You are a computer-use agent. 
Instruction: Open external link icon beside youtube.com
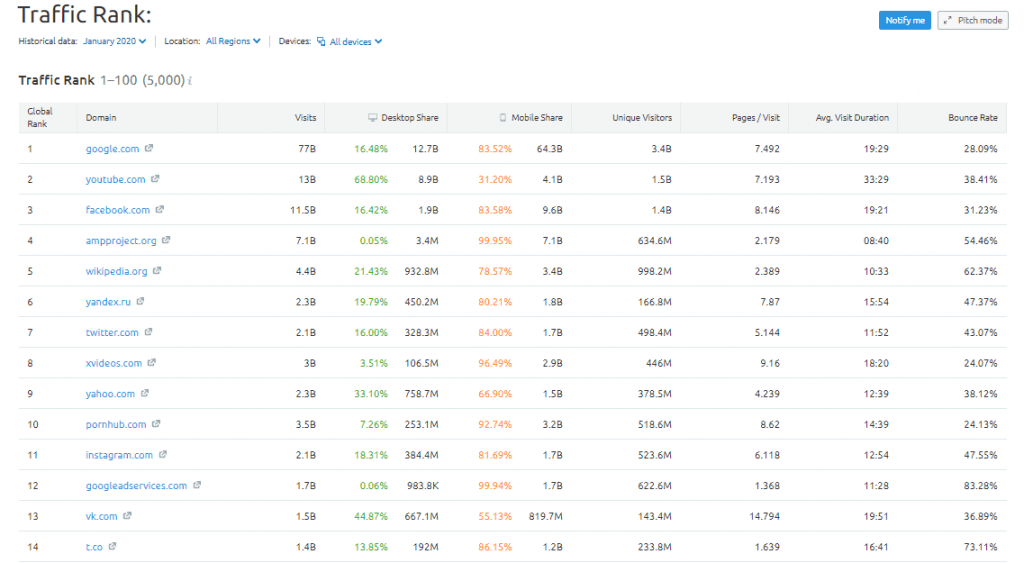coord(155,179)
